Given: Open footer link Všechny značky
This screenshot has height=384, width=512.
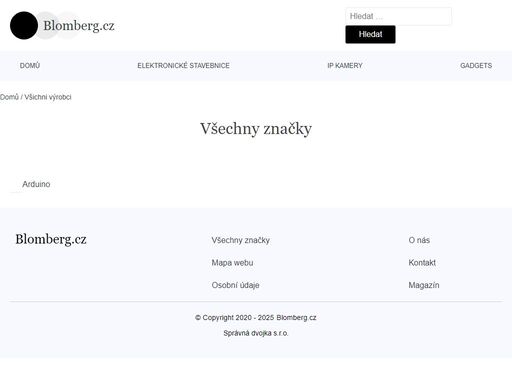Looking at the screenshot, I should pos(240,240).
